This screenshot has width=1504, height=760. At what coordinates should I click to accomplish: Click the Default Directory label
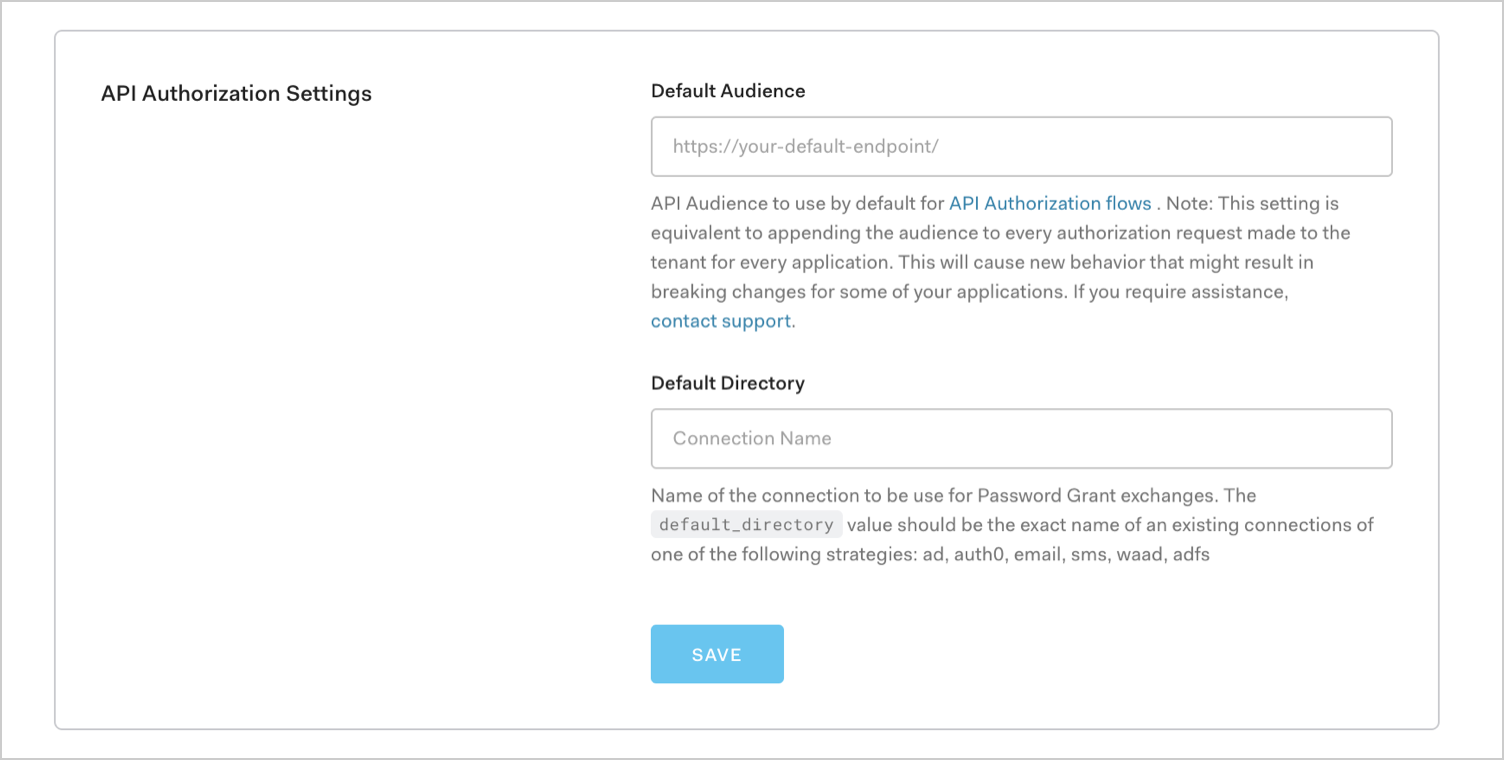coord(727,383)
